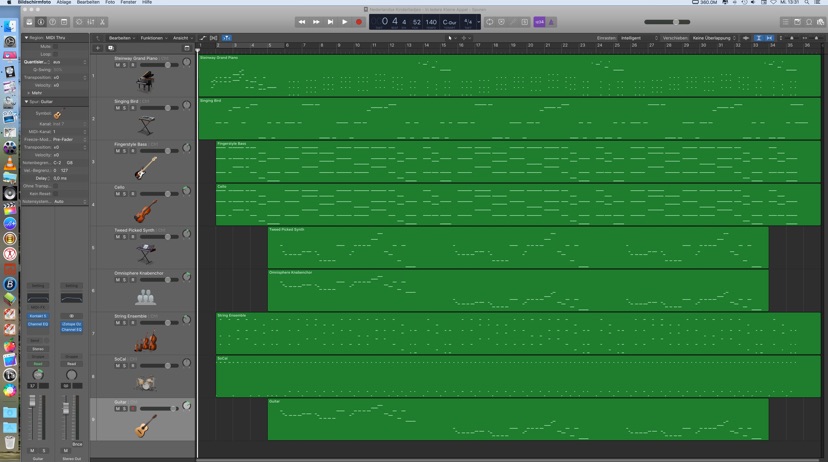The image size is (828, 462).
Task: Collapse the Region MIDI Thru disclosure triangle
Action: (26, 38)
